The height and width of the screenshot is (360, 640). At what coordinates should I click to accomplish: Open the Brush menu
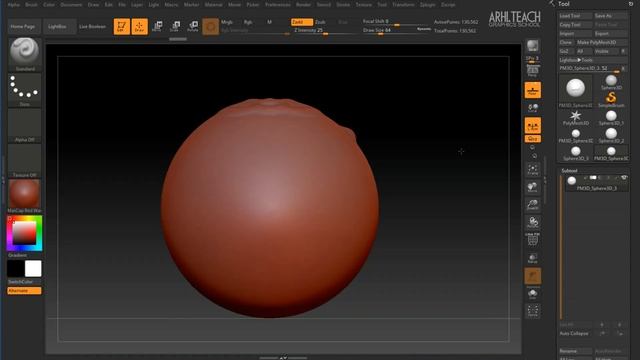(x=31, y=5)
